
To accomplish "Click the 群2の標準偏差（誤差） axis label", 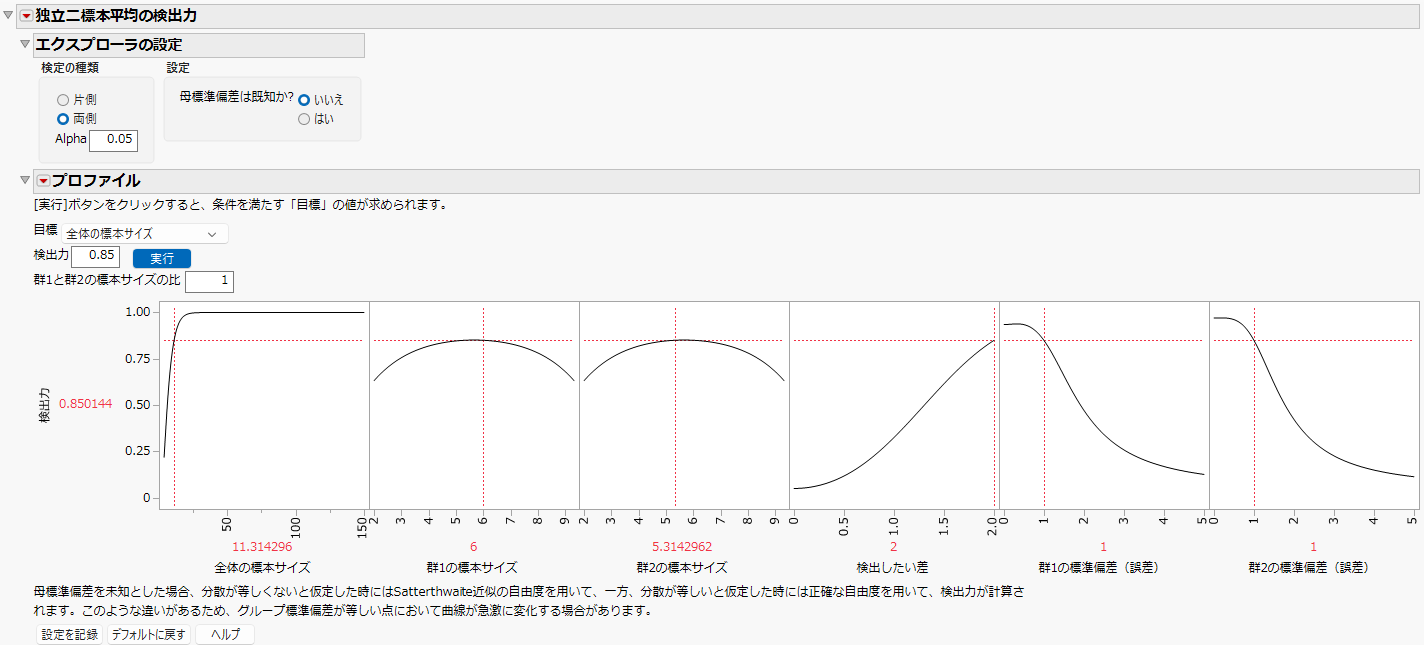I will 1309,567.
